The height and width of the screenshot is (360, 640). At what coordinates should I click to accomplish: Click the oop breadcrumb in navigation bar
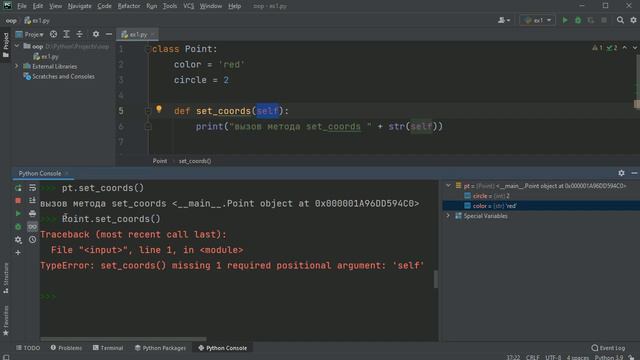click(11, 20)
